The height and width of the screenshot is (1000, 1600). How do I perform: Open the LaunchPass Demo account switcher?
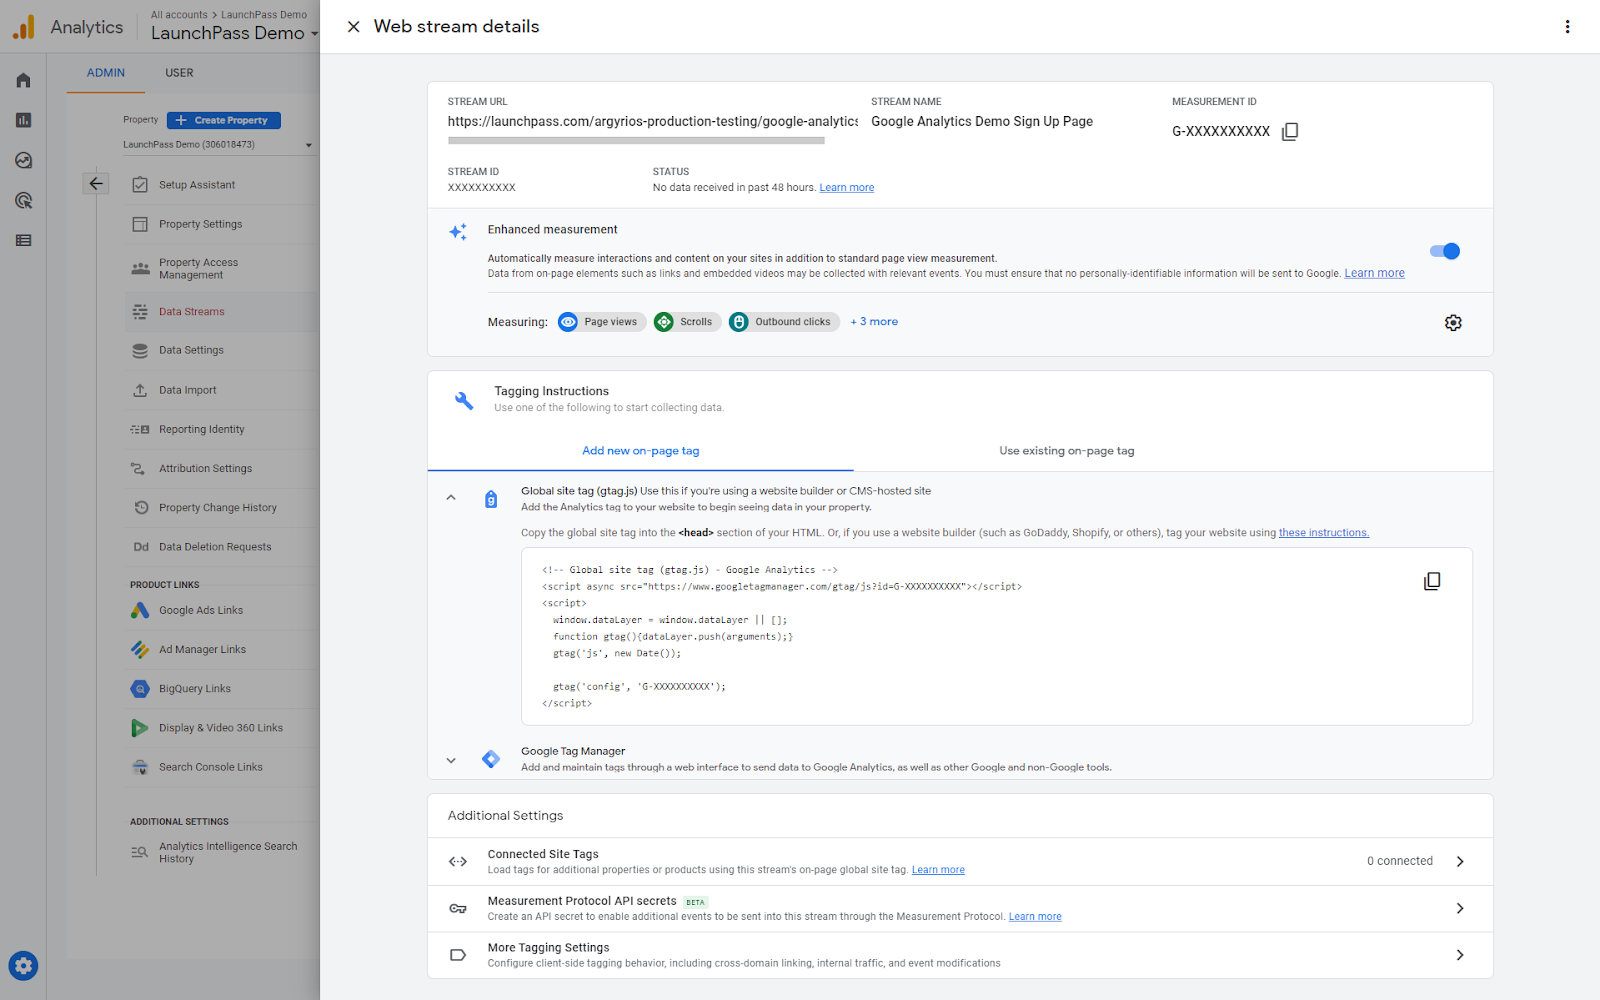(x=234, y=33)
